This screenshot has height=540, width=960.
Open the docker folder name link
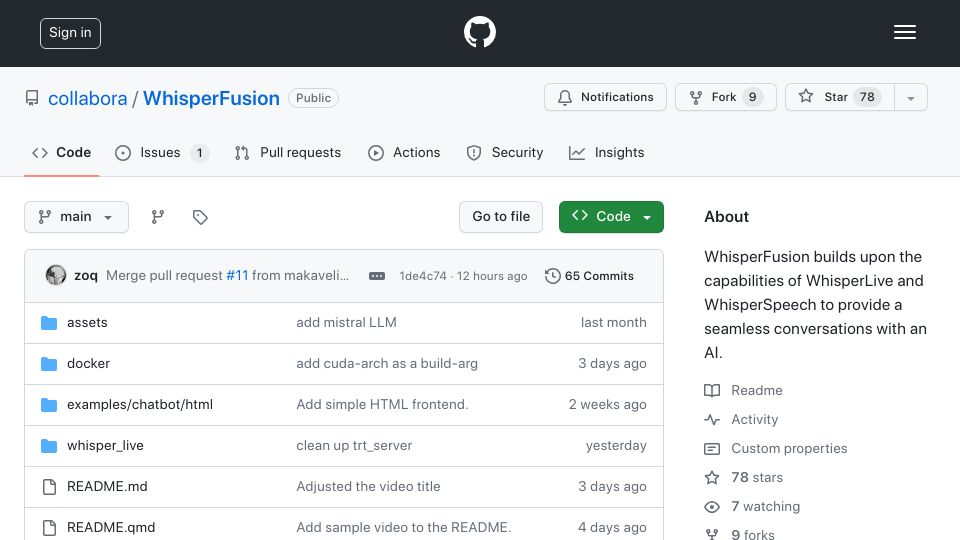88,364
